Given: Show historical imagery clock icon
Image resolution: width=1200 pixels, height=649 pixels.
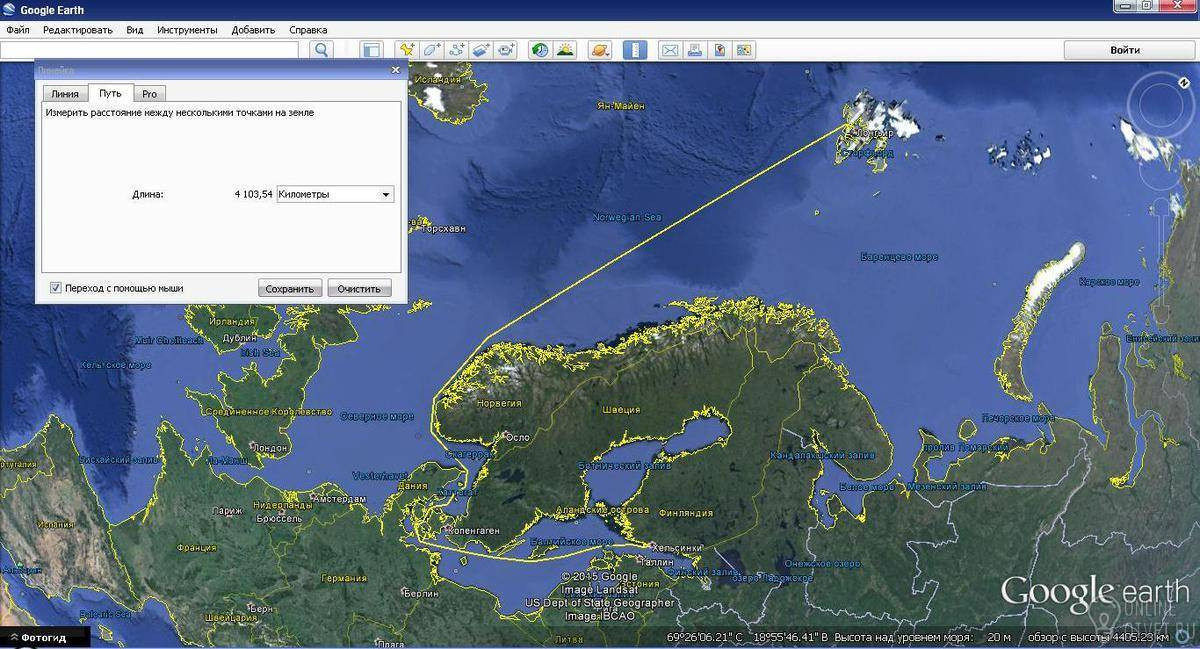Looking at the screenshot, I should click(x=540, y=50).
